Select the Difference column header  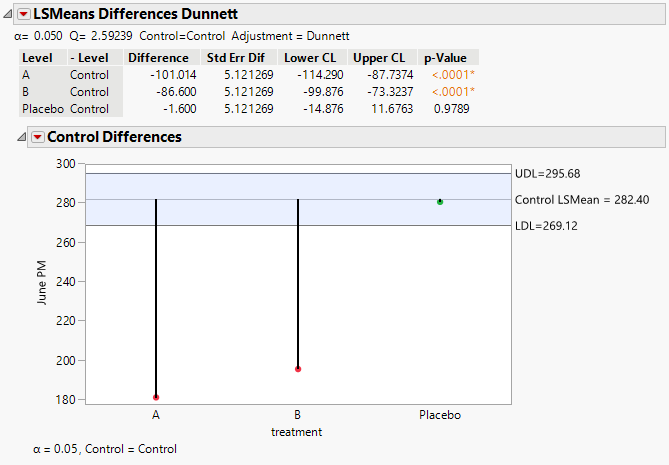pyautogui.click(x=158, y=58)
